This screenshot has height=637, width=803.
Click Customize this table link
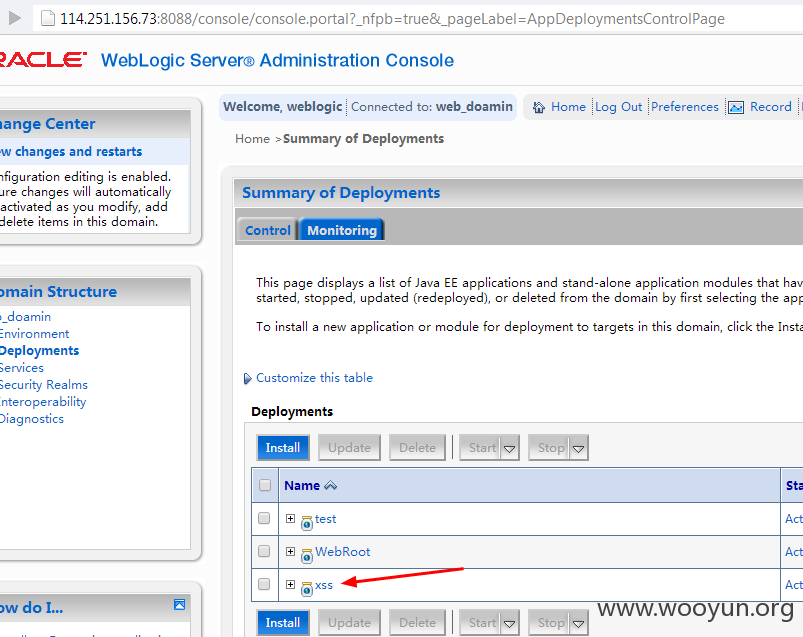coord(314,377)
